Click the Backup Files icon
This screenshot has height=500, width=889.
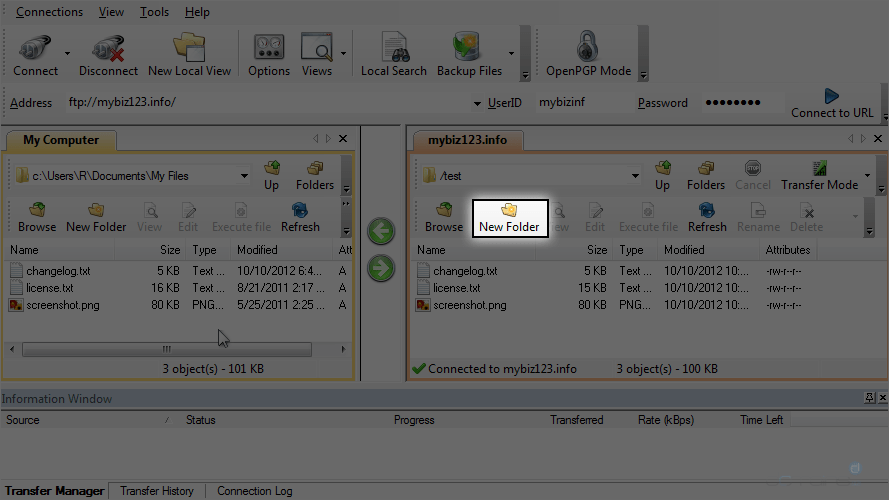[x=469, y=54]
